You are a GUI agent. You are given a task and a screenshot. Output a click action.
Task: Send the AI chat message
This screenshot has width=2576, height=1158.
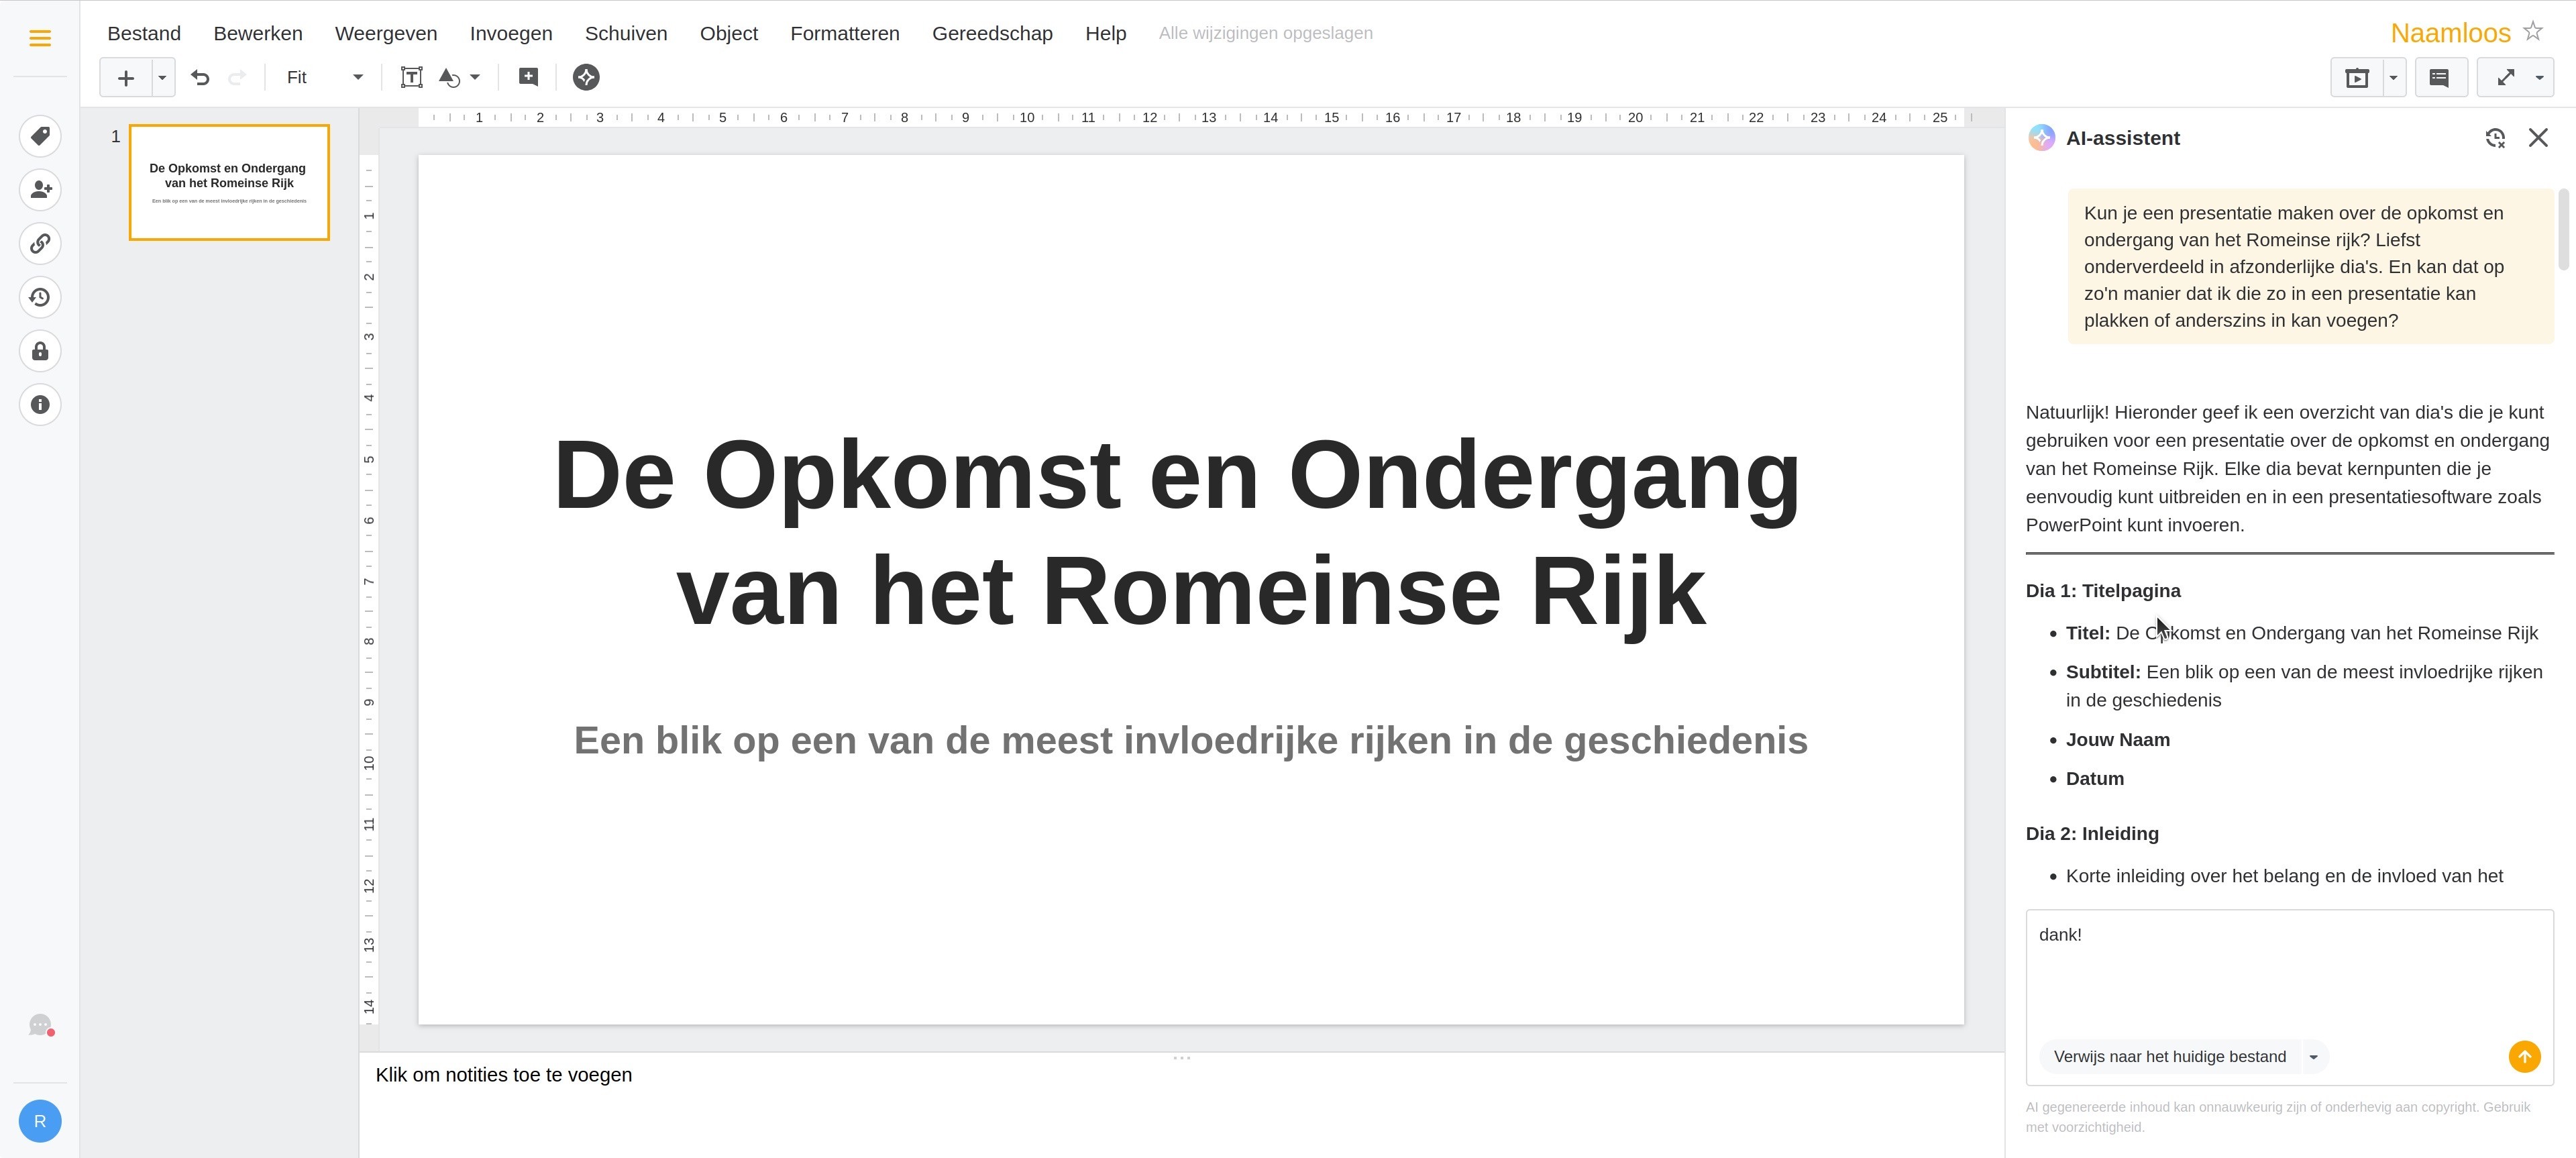[x=2524, y=1057]
